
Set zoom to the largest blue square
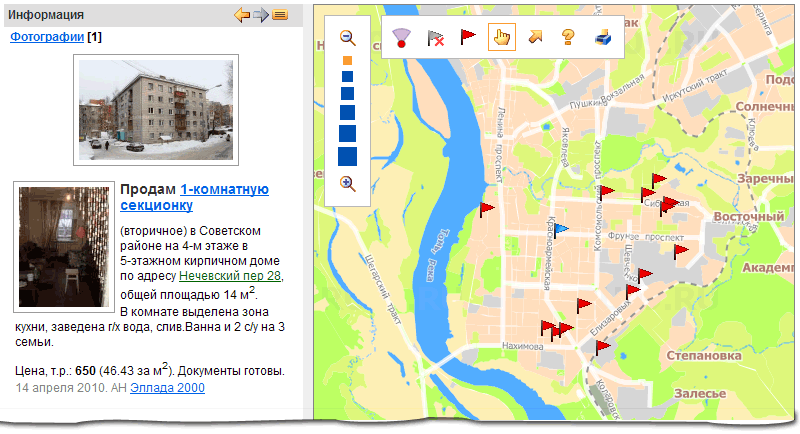coord(347,156)
